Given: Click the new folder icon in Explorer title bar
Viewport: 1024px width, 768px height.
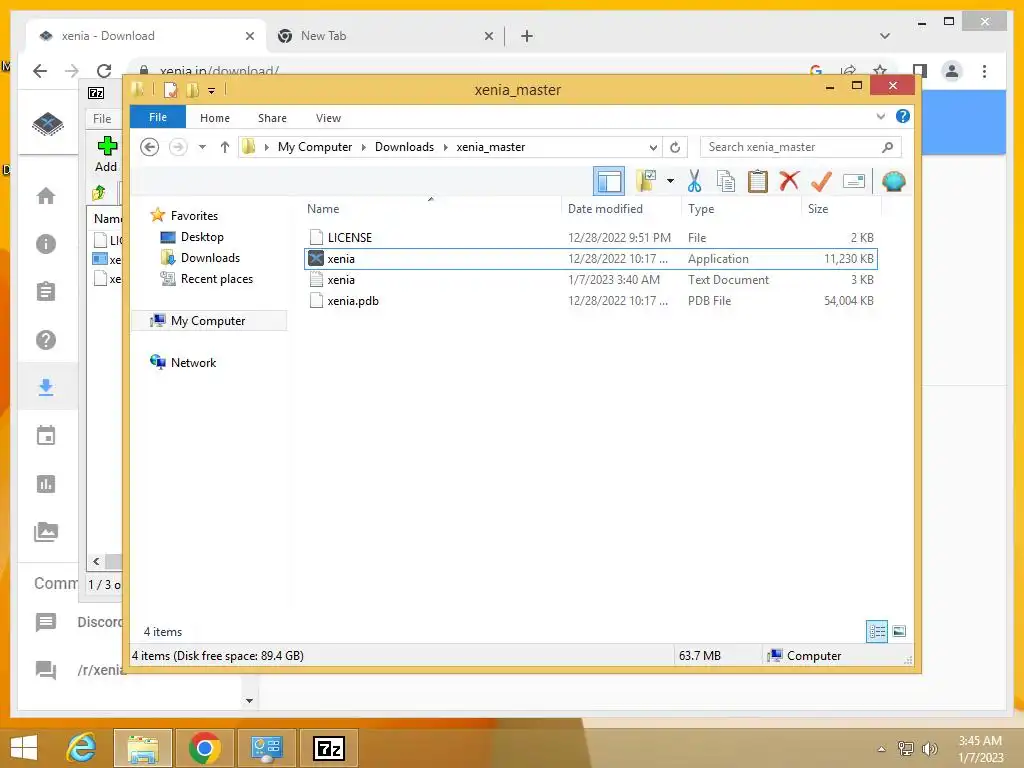Looking at the screenshot, I should [192, 90].
